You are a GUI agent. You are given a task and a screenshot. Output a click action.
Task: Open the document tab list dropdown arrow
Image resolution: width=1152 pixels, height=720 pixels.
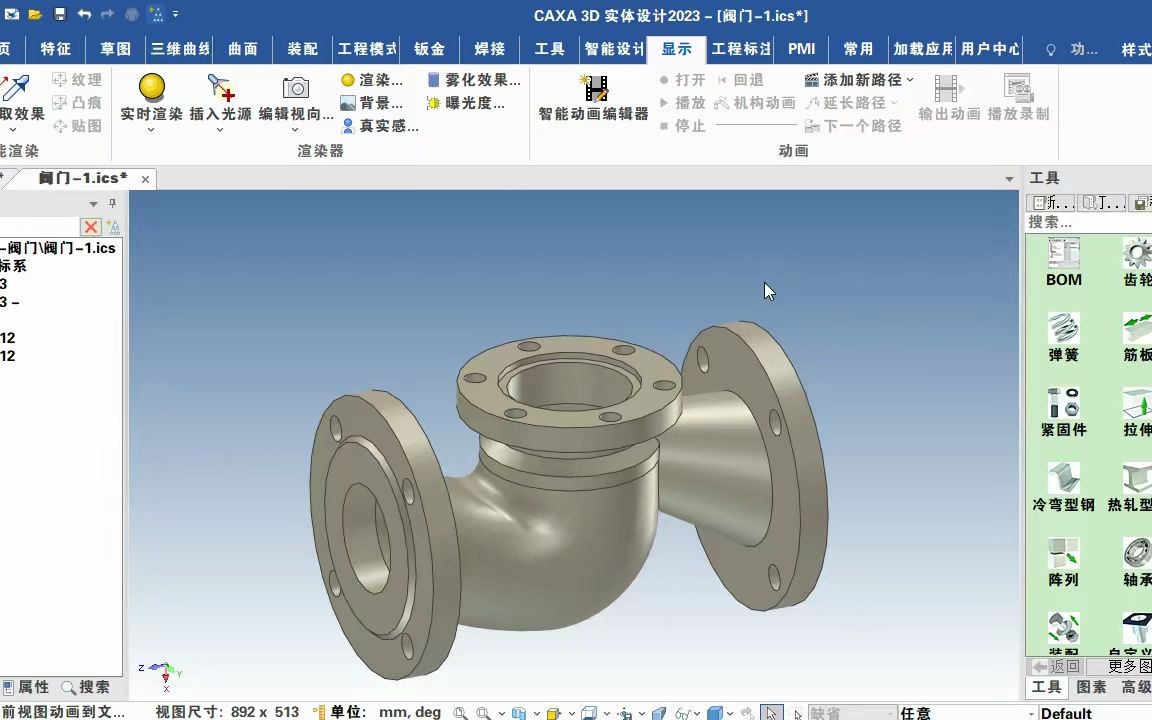tap(1009, 179)
